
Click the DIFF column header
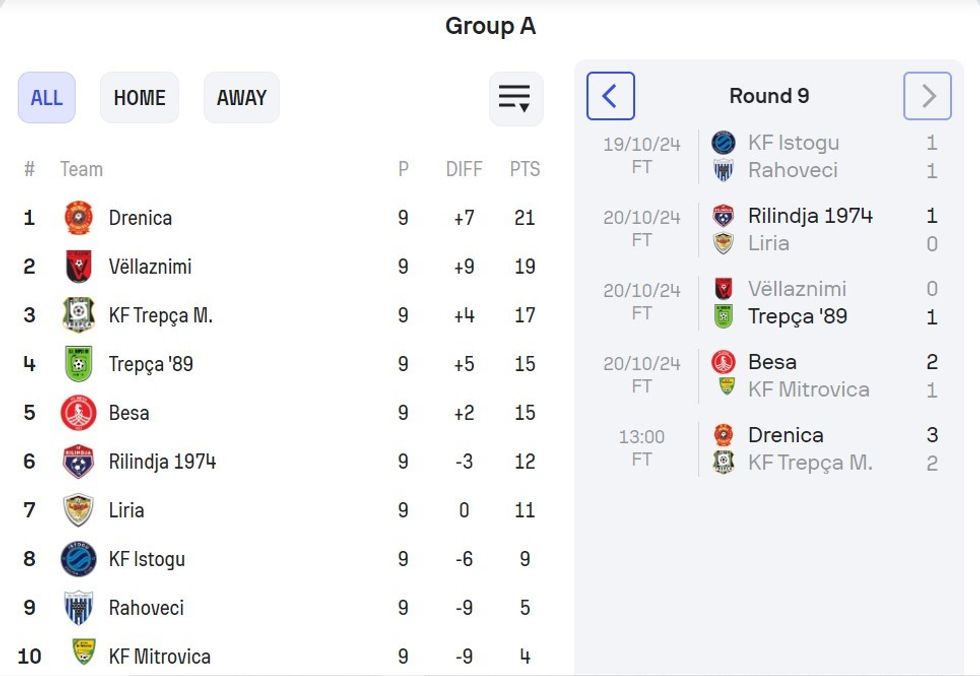[x=464, y=169]
